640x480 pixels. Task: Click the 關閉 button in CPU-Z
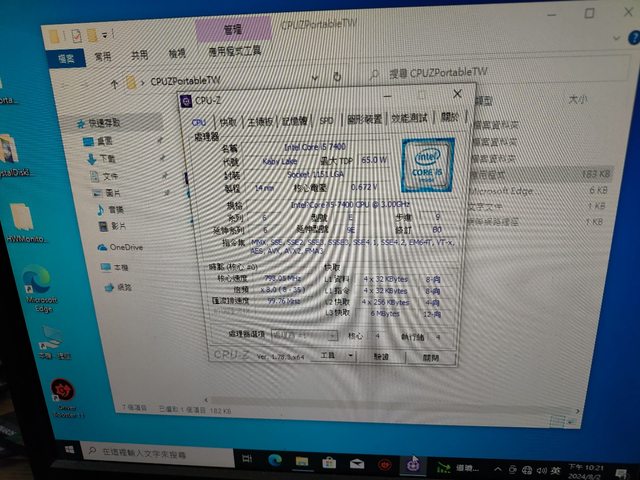click(430, 357)
